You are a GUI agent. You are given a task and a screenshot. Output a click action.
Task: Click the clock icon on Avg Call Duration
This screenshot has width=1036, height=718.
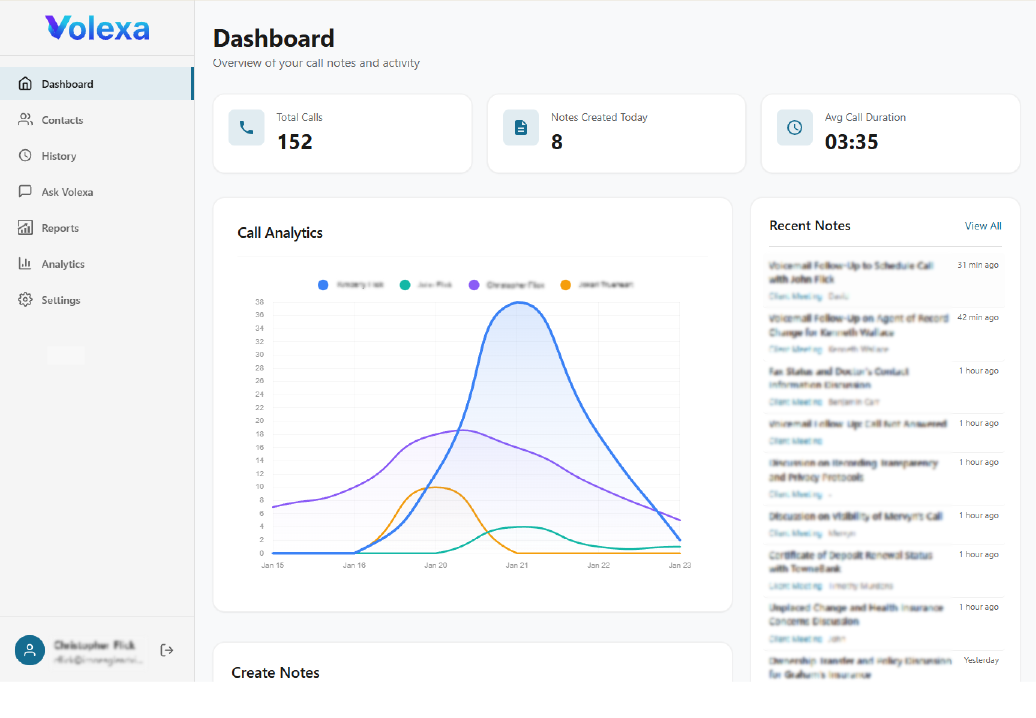(x=794, y=128)
